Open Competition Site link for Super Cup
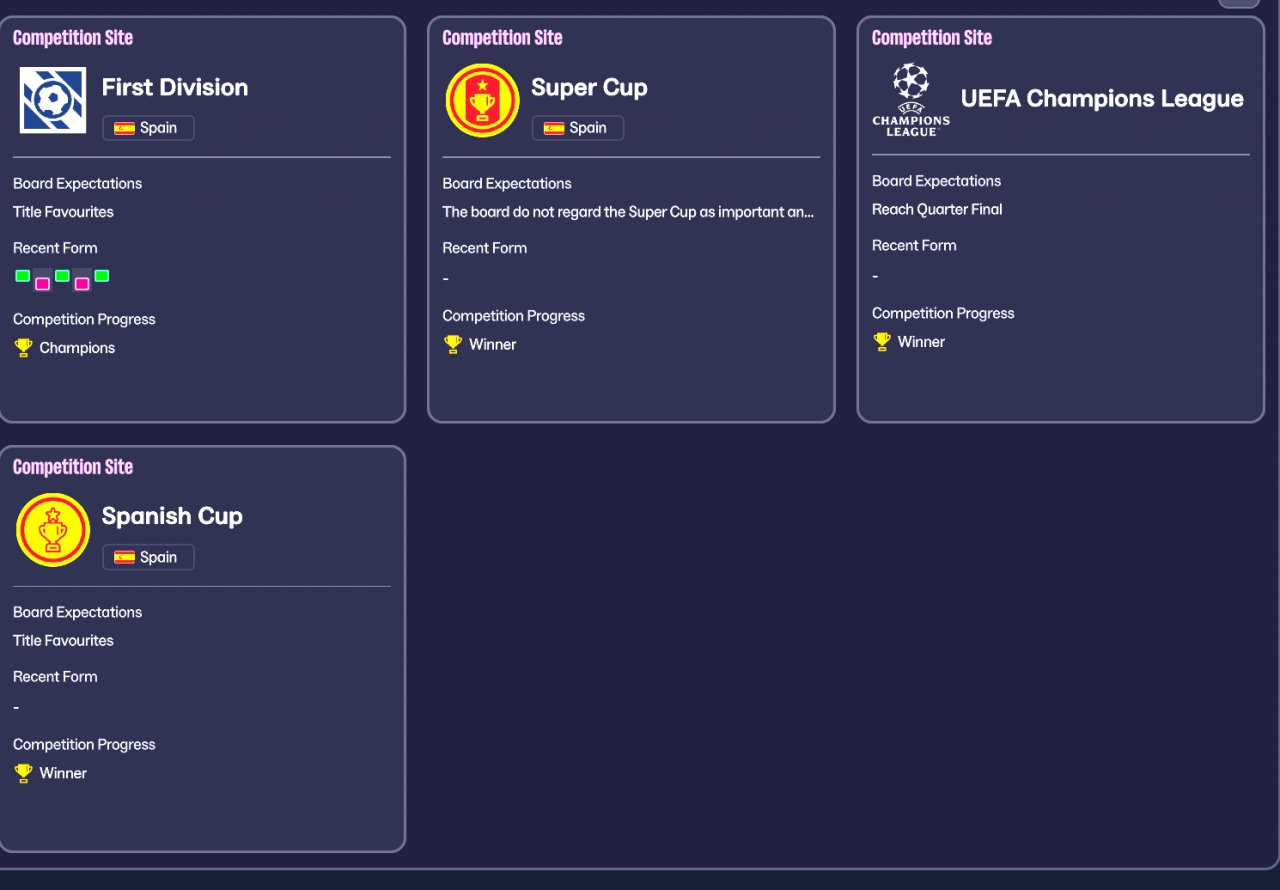1280x890 pixels. pos(502,38)
